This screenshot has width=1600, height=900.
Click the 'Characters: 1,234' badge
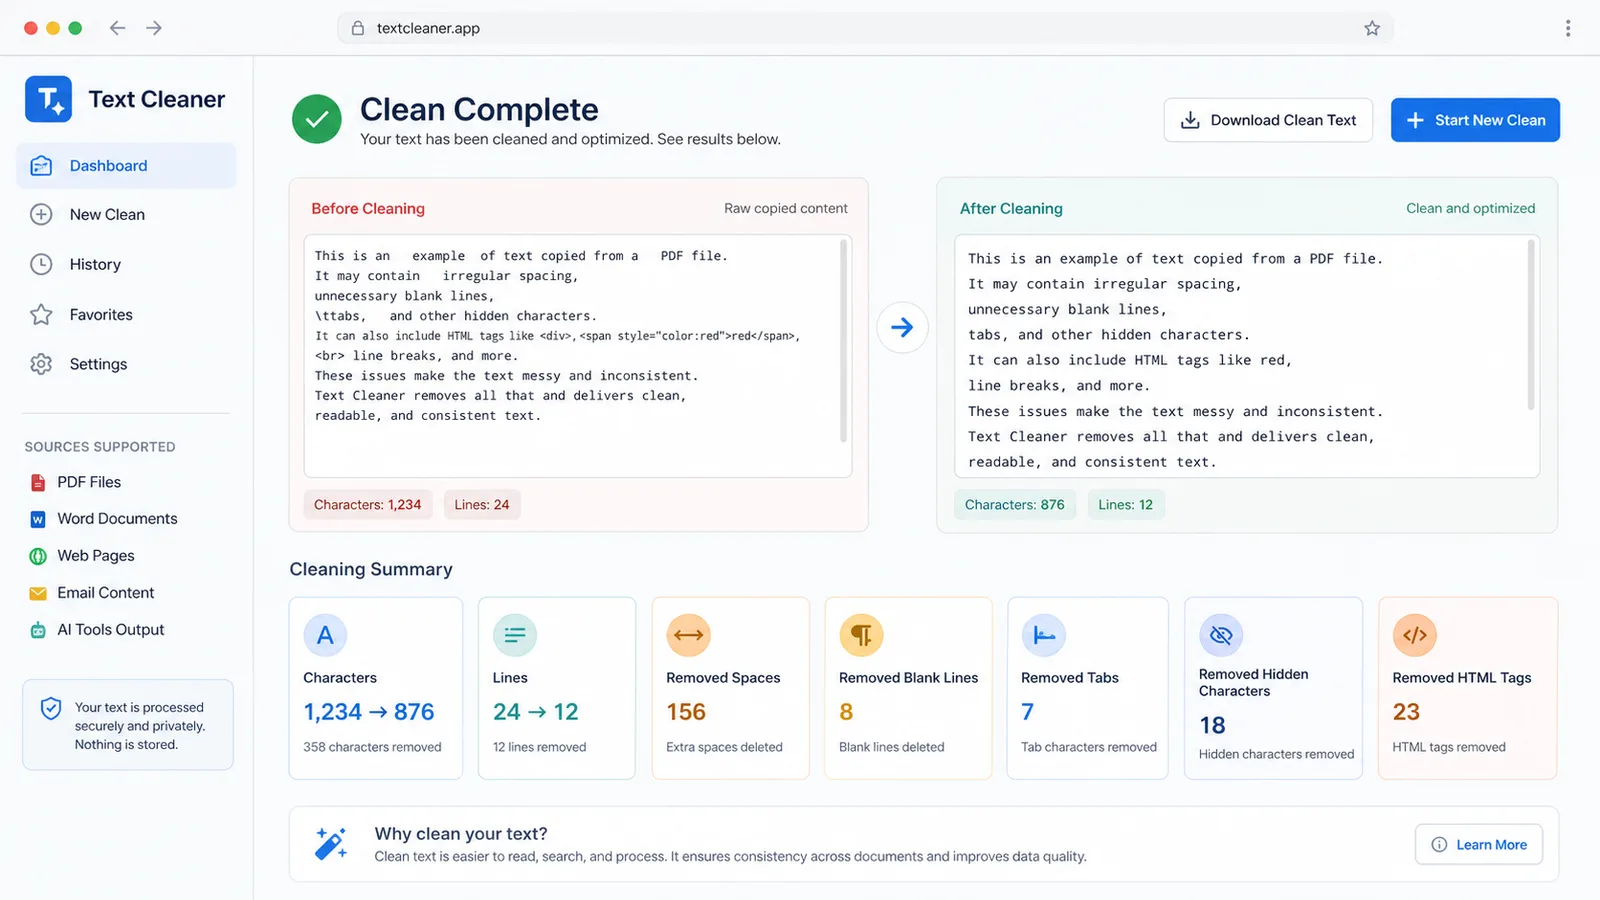[x=368, y=505]
